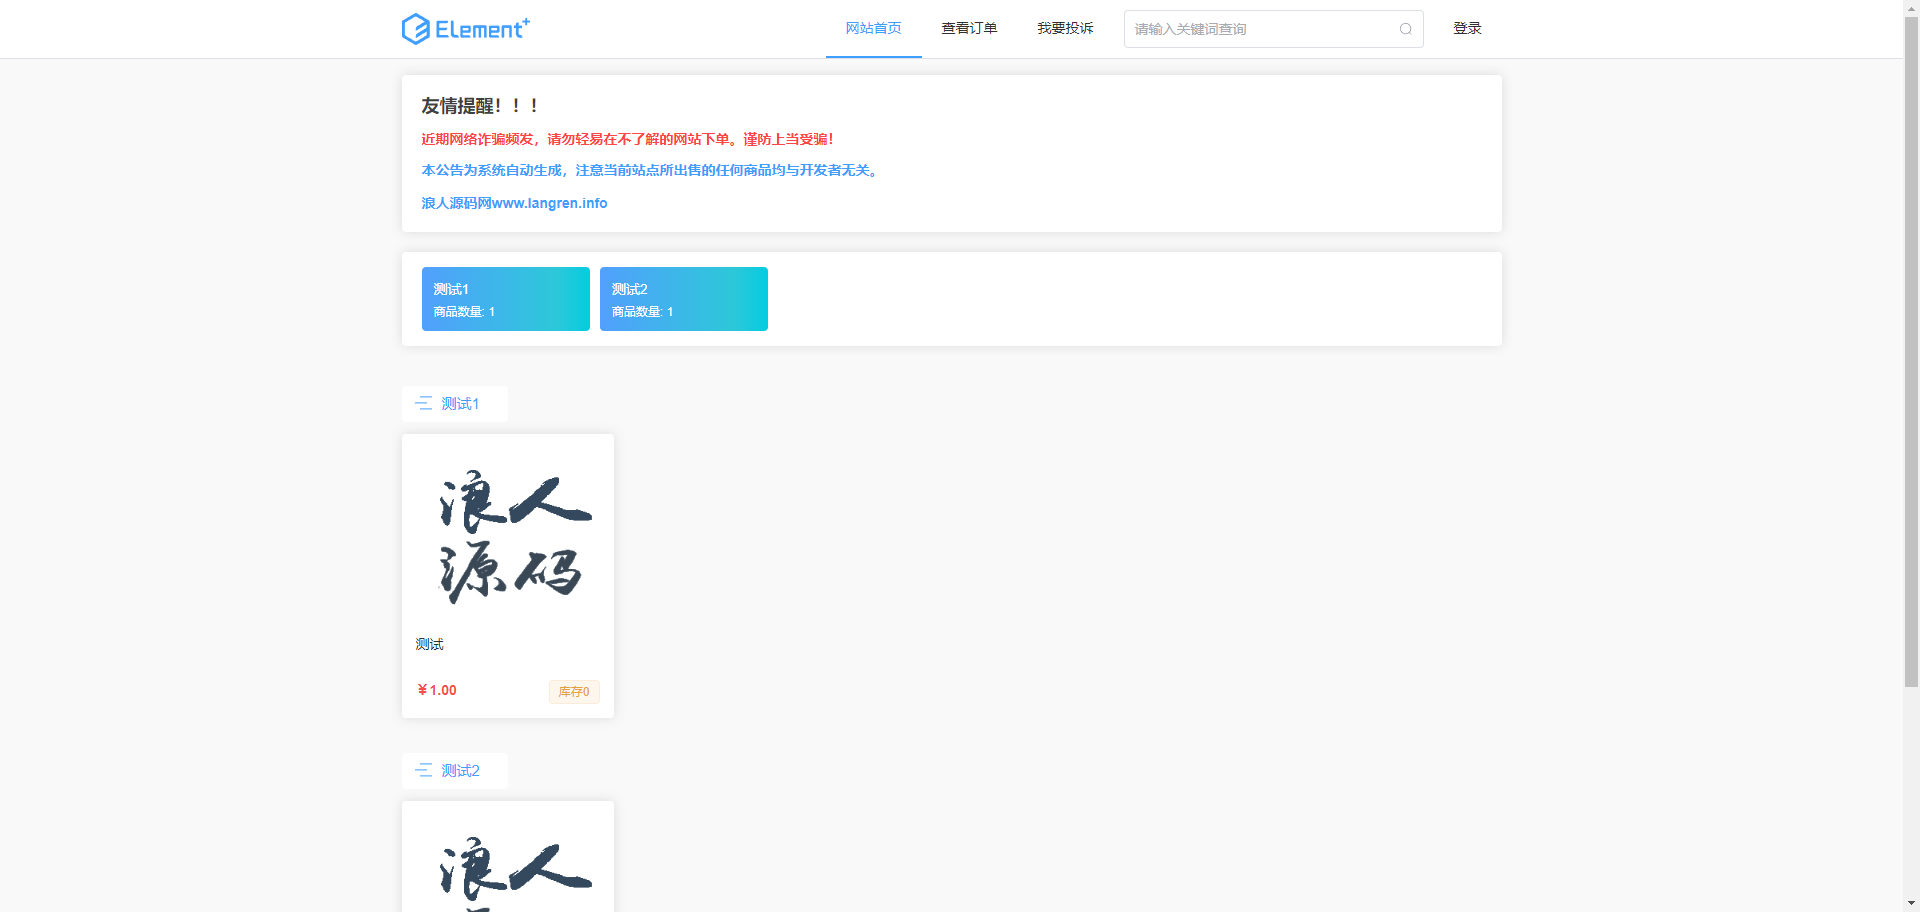
Task: Click the scrollbar down arrow
Action: (1911, 903)
